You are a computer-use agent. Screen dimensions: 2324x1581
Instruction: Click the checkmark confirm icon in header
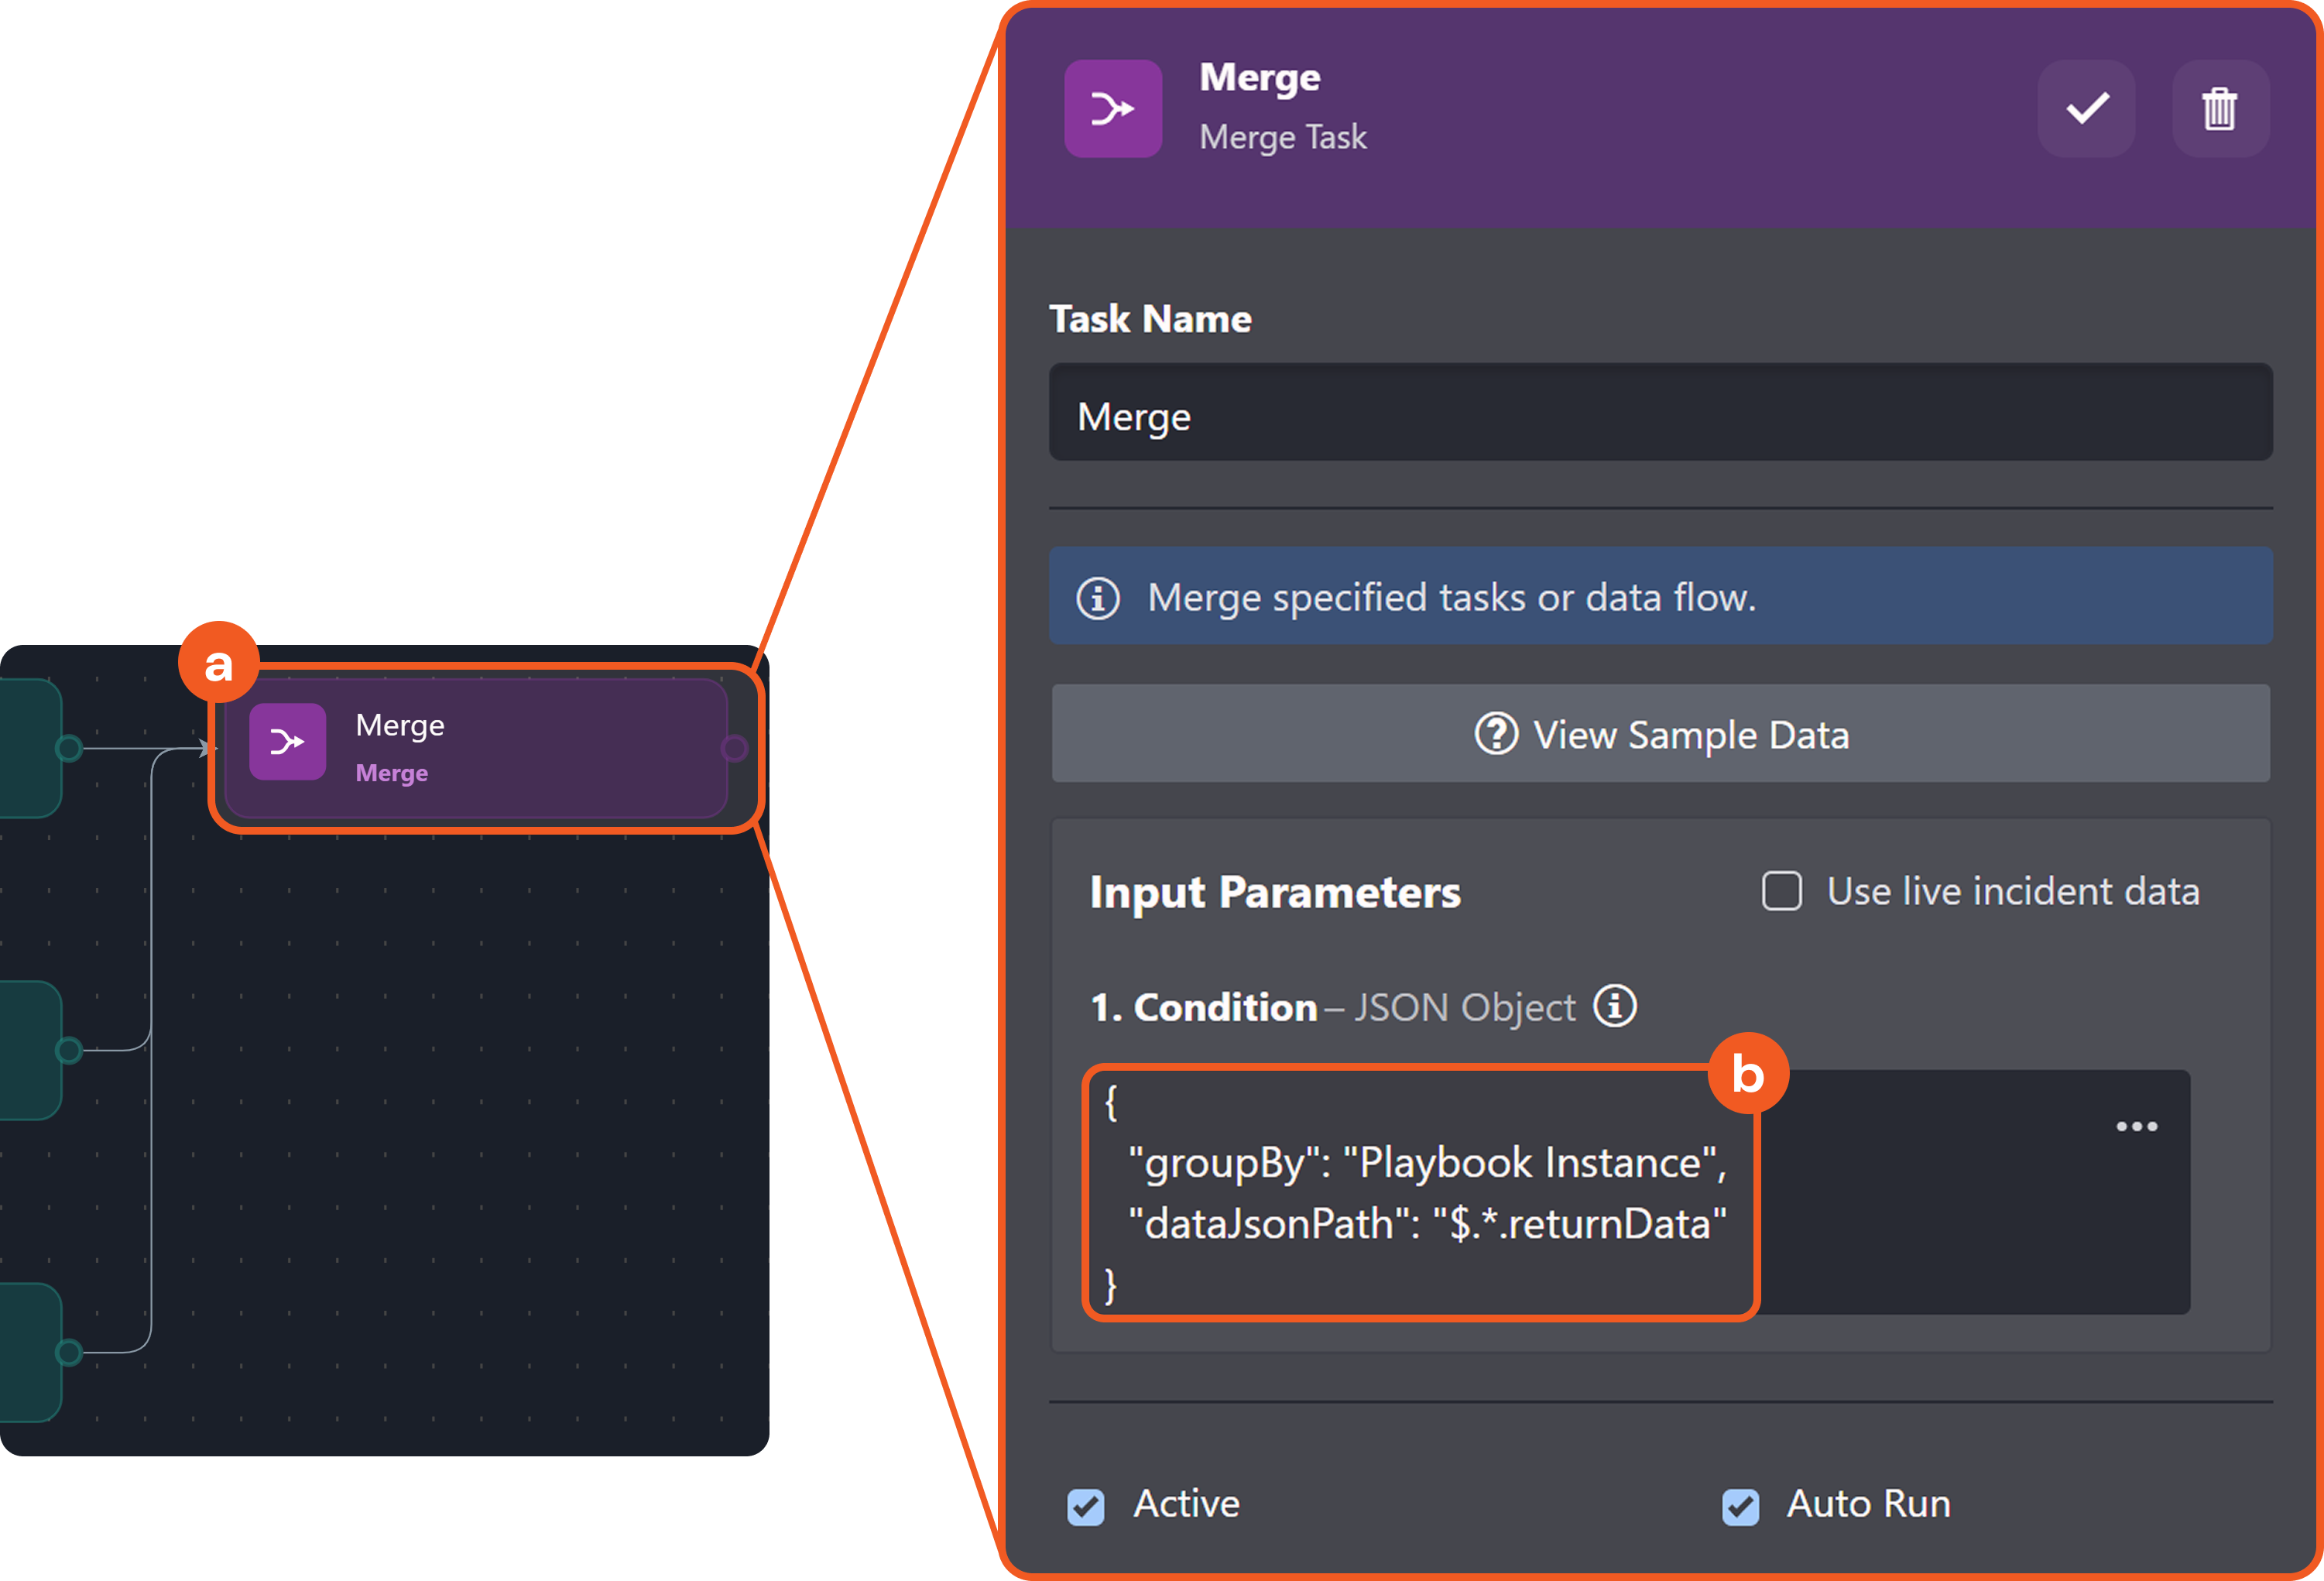tap(2087, 108)
